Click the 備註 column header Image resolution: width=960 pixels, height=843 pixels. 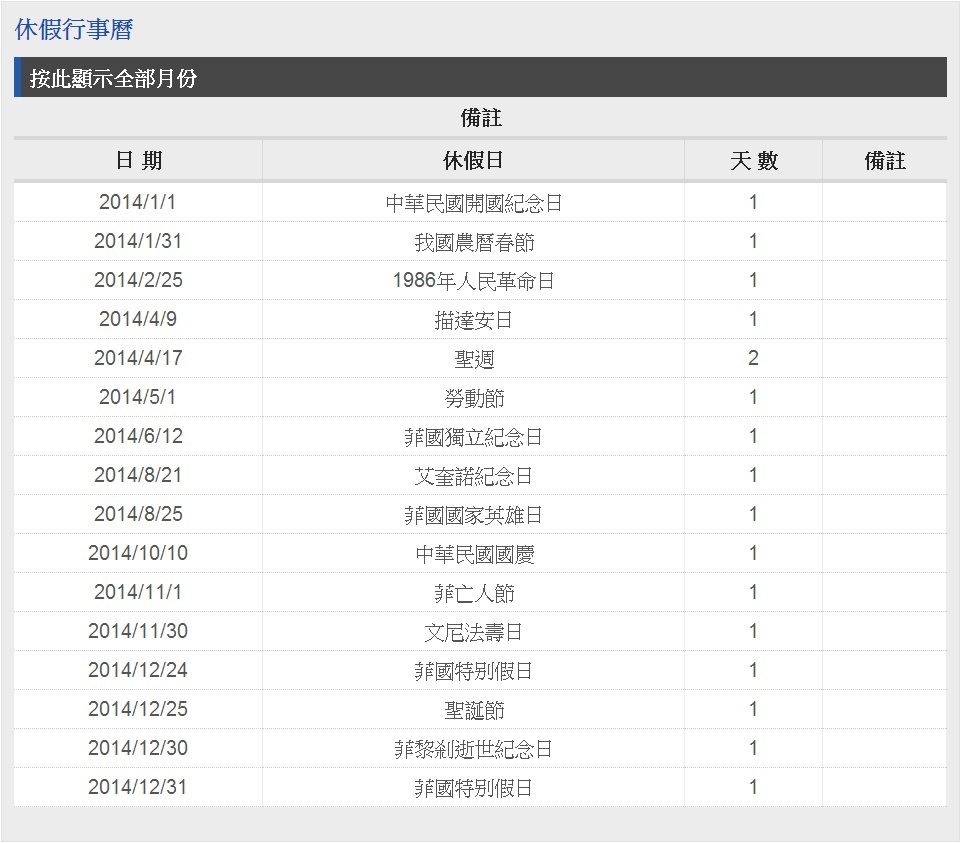point(884,159)
